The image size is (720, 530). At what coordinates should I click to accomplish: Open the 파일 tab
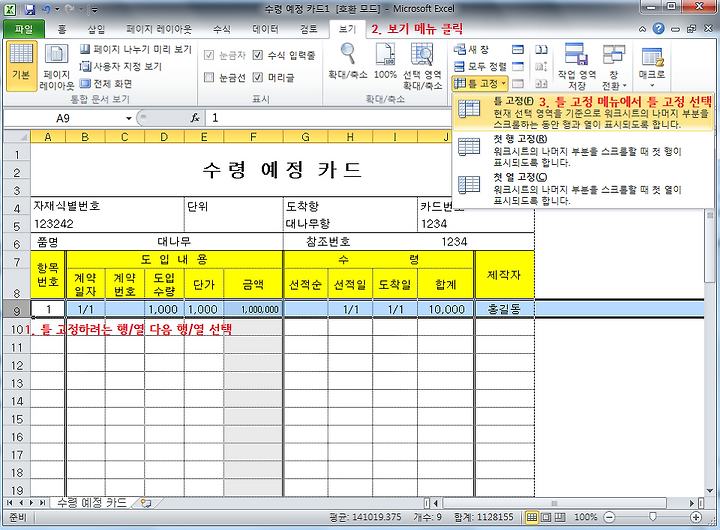pyautogui.click(x=24, y=29)
